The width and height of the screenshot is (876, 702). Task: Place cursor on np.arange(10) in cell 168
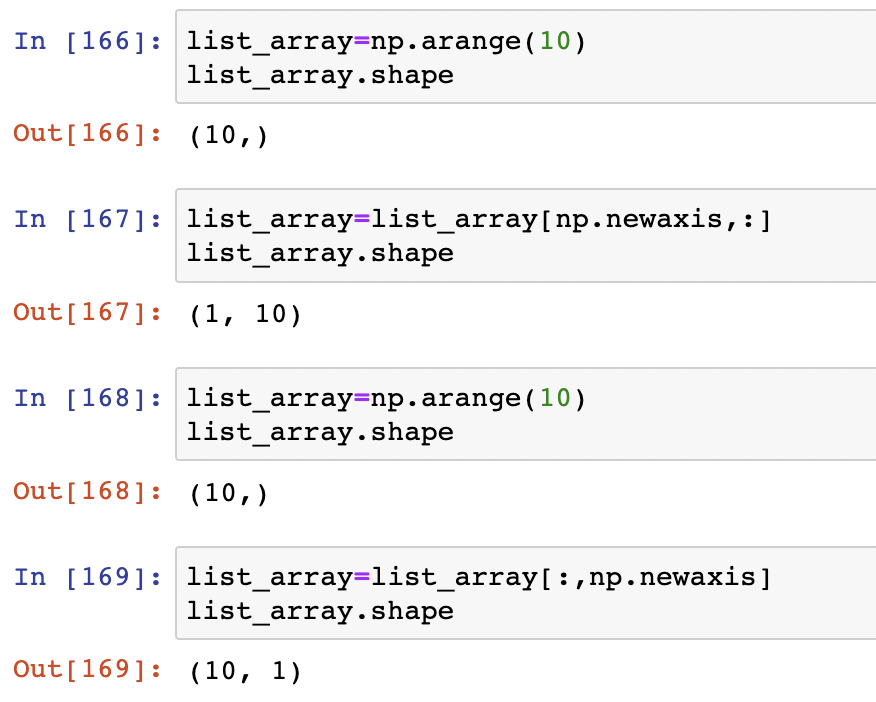point(478,399)
